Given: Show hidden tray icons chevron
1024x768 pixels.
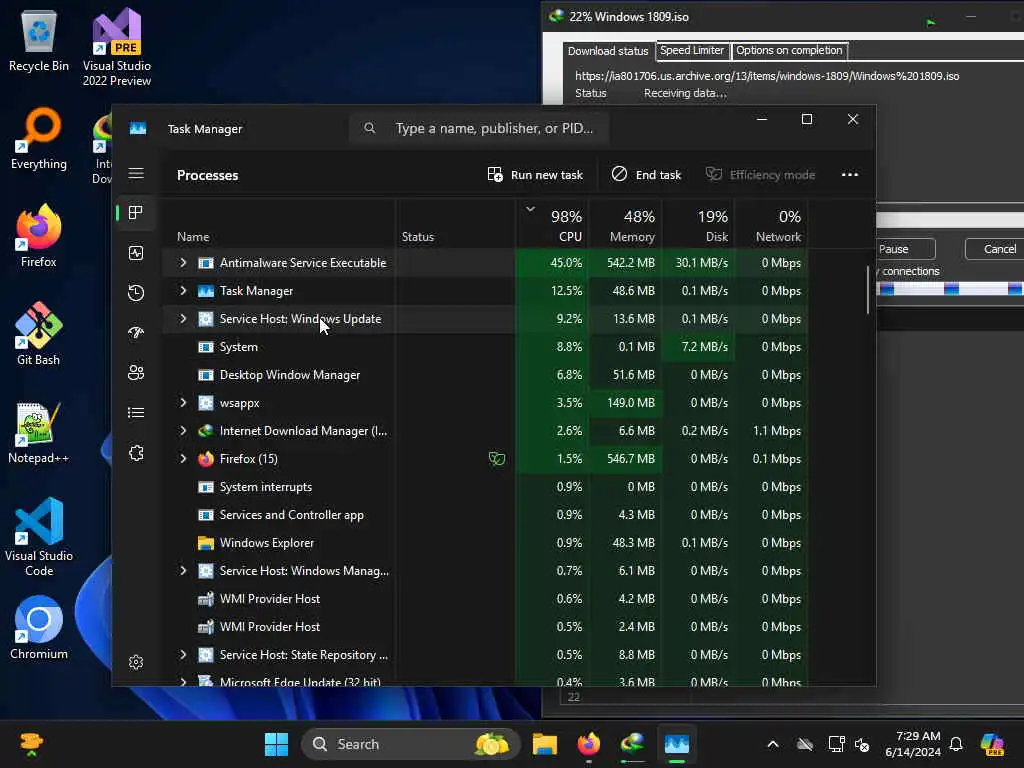Looking at the screenshot, I should click(773, 744).
